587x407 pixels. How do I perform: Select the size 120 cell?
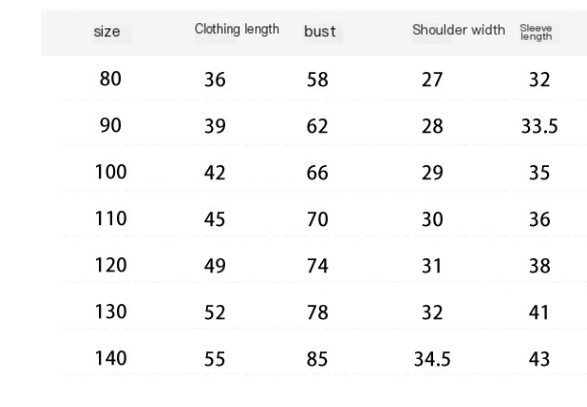pyautogui.click(x=111, y=265)
